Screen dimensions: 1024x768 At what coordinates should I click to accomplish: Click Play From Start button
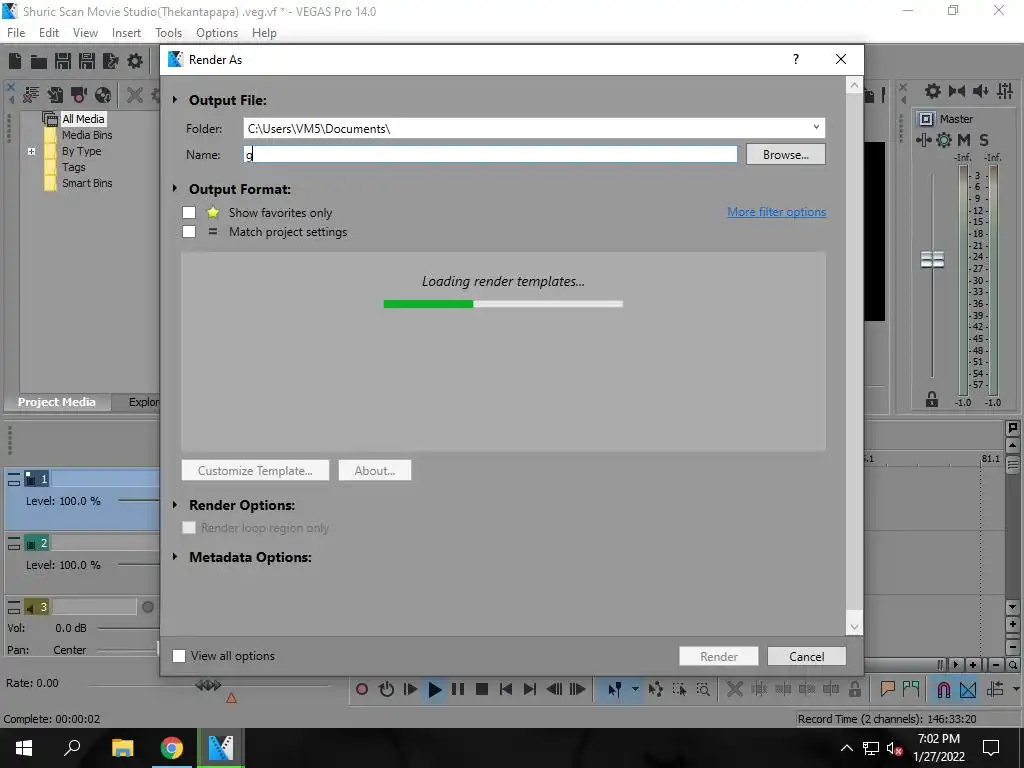[410, 689]
